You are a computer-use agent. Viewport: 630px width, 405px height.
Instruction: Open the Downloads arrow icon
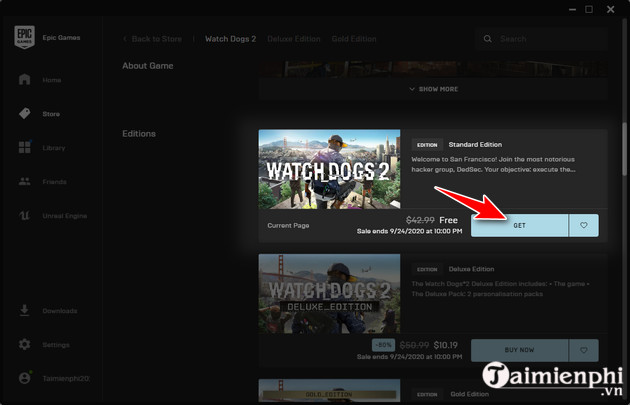pos(25,310)
